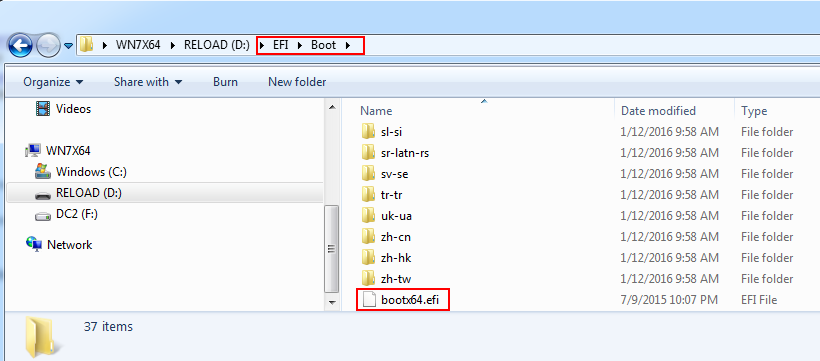Screen dimensions: 820x361
Task: Click the New folder button
Action: tap(297, 82)
